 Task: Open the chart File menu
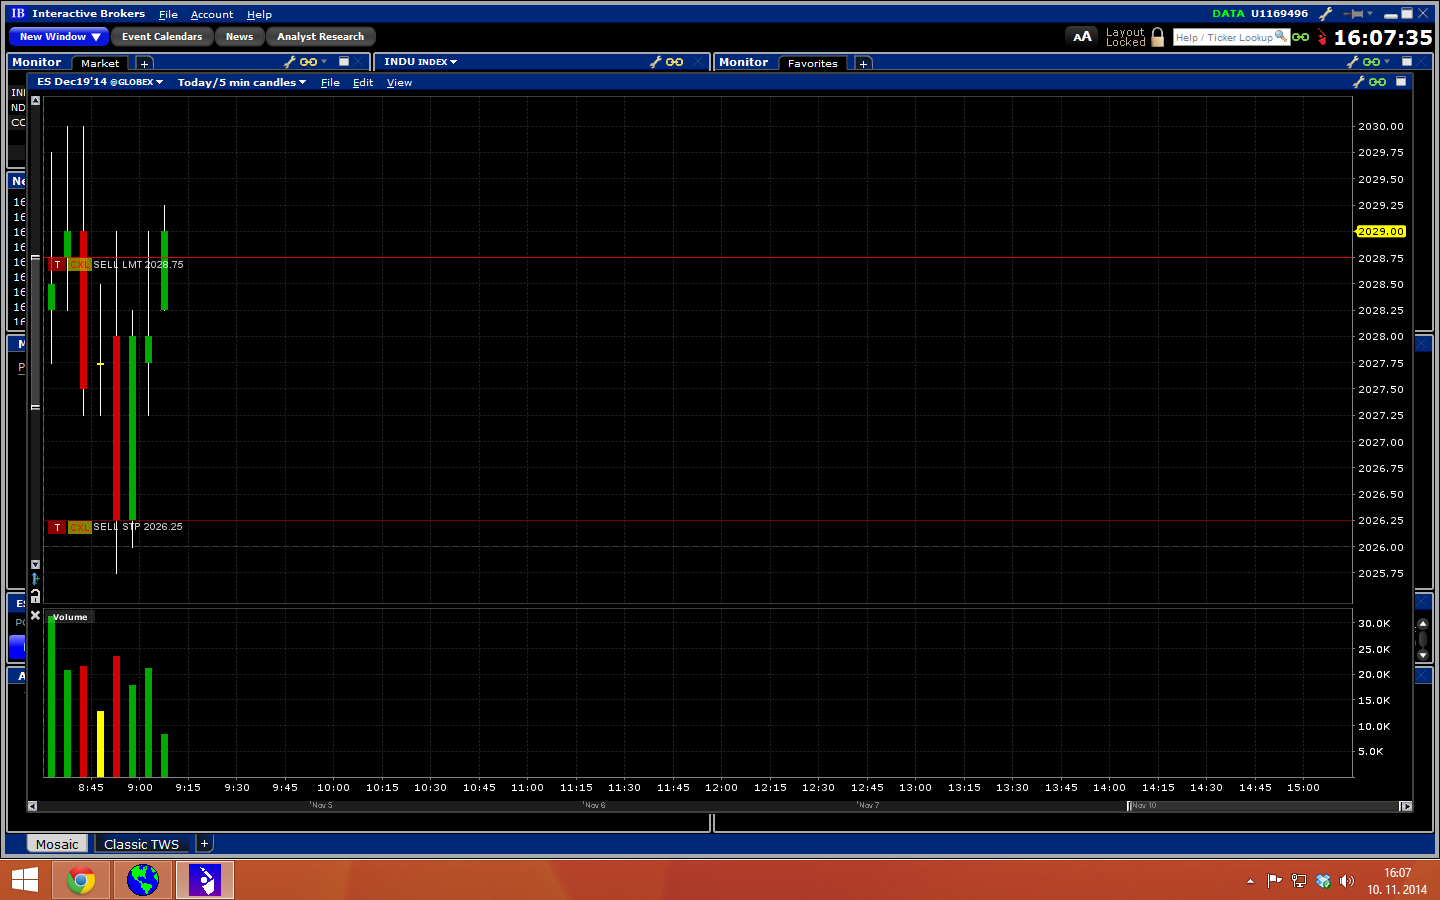click(330, 83)
